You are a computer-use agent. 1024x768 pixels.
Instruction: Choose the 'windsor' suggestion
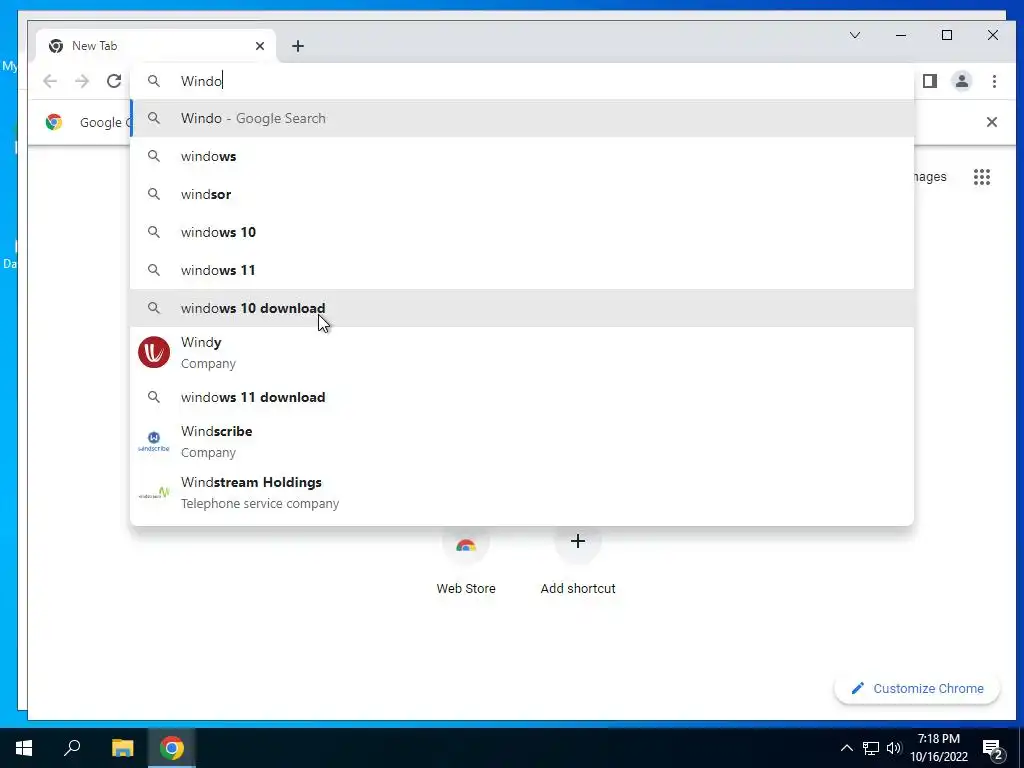pyautogui.click(x=522, y=194)
